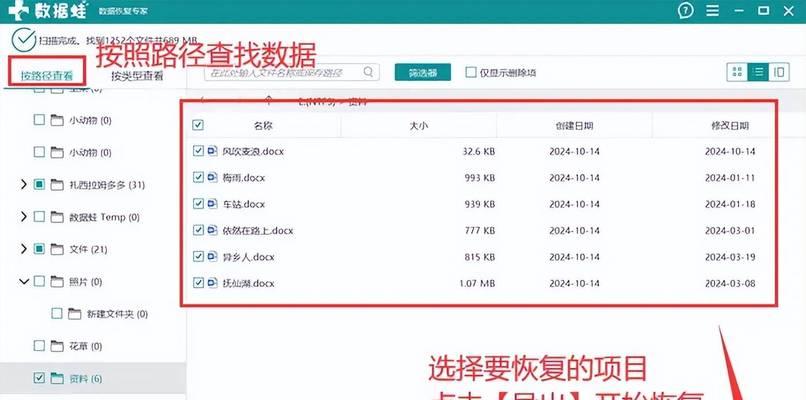Viewport: 806px width, 400px height.
Task: Switch to list view icon
Action: [758, 72]
